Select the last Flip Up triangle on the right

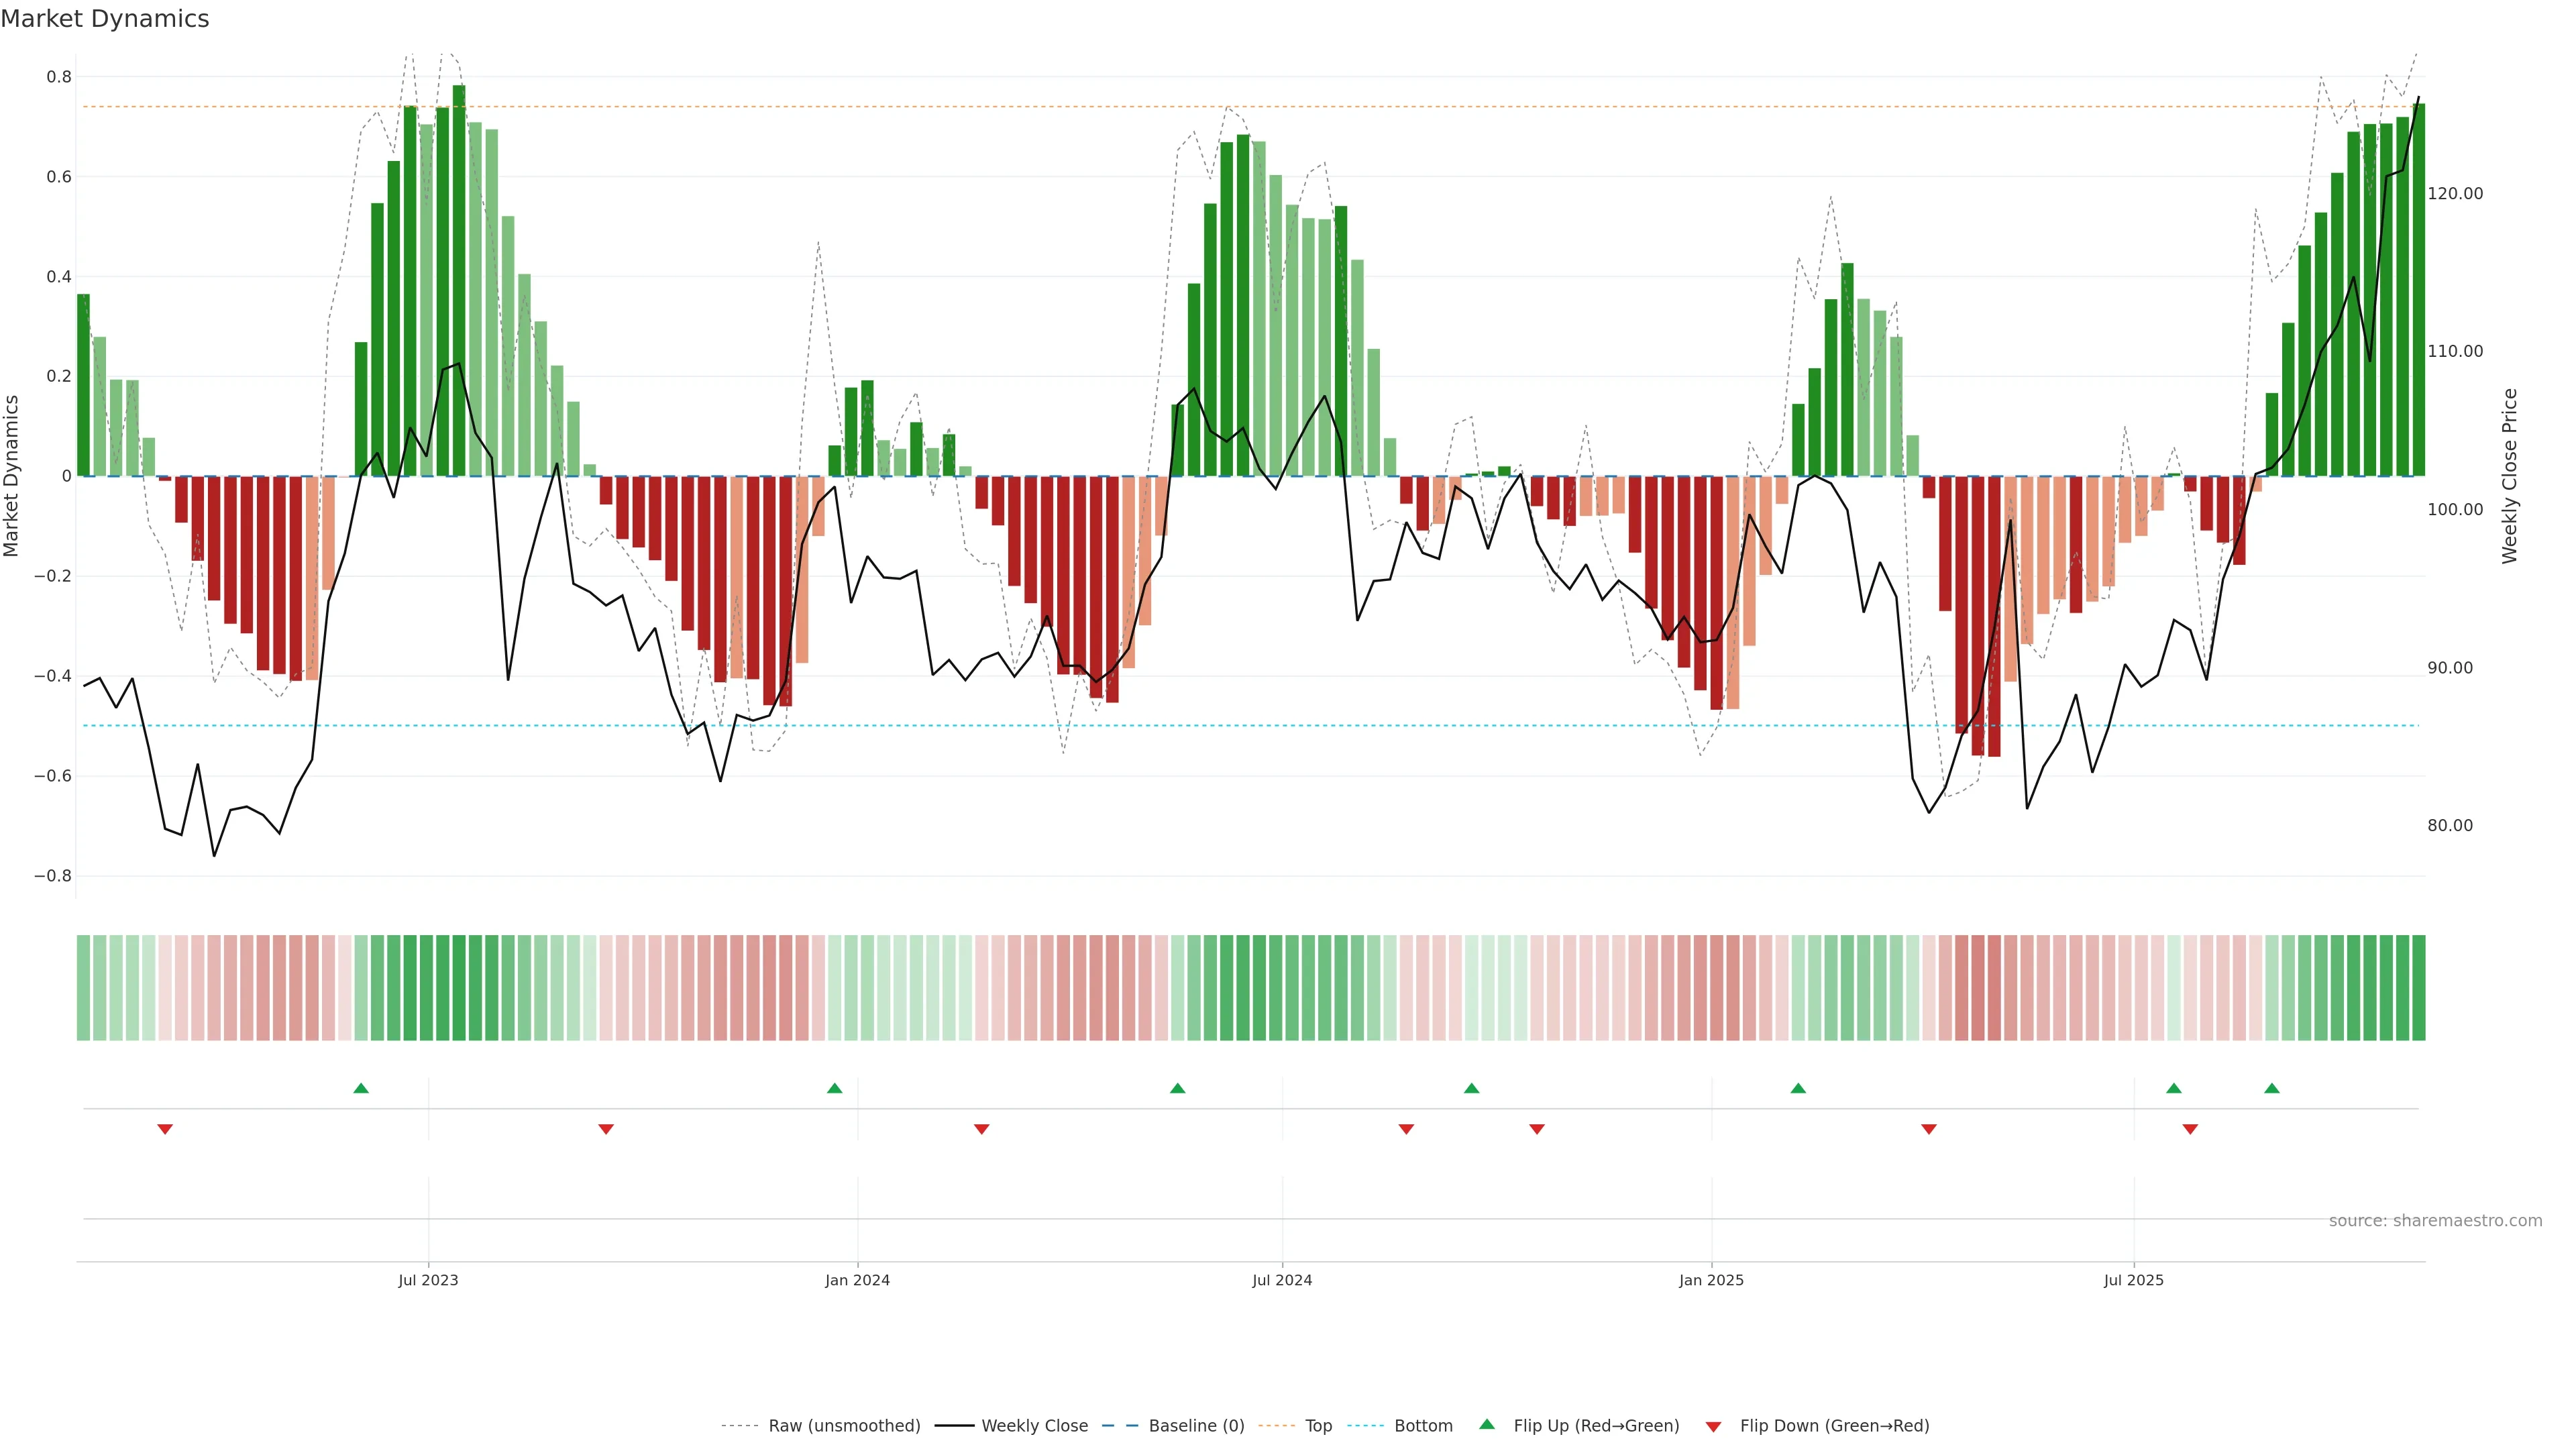(x=2272, y=1088)
